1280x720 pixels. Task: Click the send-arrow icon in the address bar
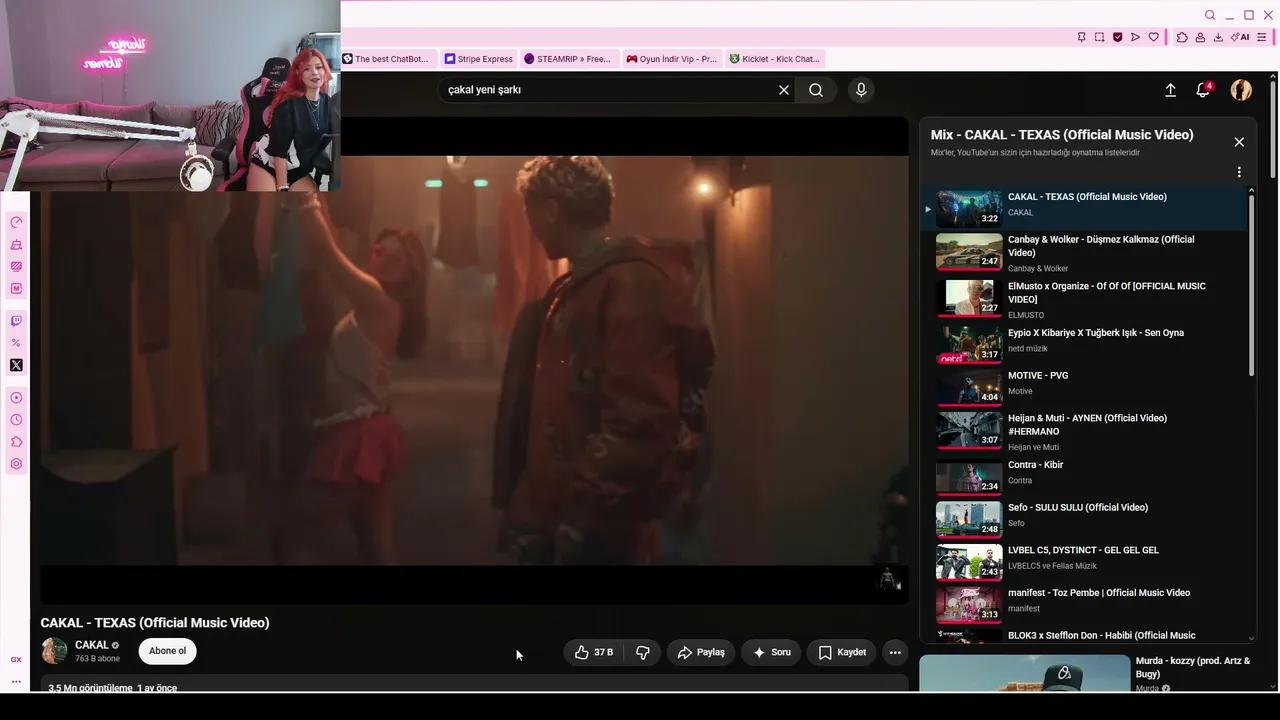pos(1135,37)
